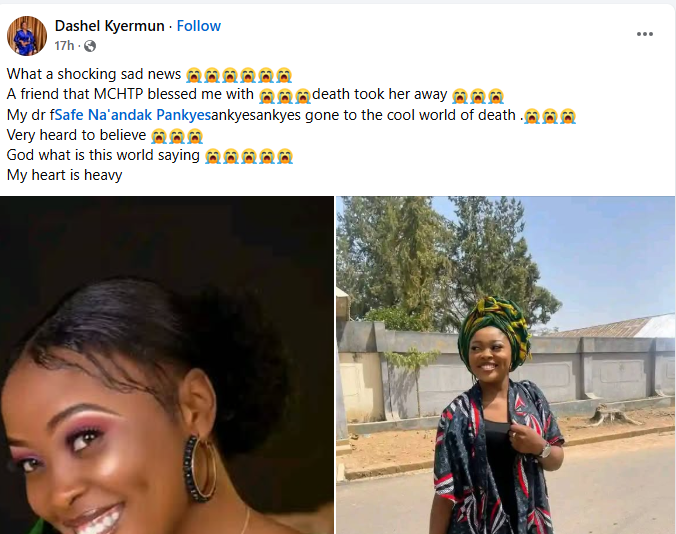The height and width of the screenshot is (534, 676).
Task: Click the 'Very heard to believe' text
Action: [x=76, y=135]
